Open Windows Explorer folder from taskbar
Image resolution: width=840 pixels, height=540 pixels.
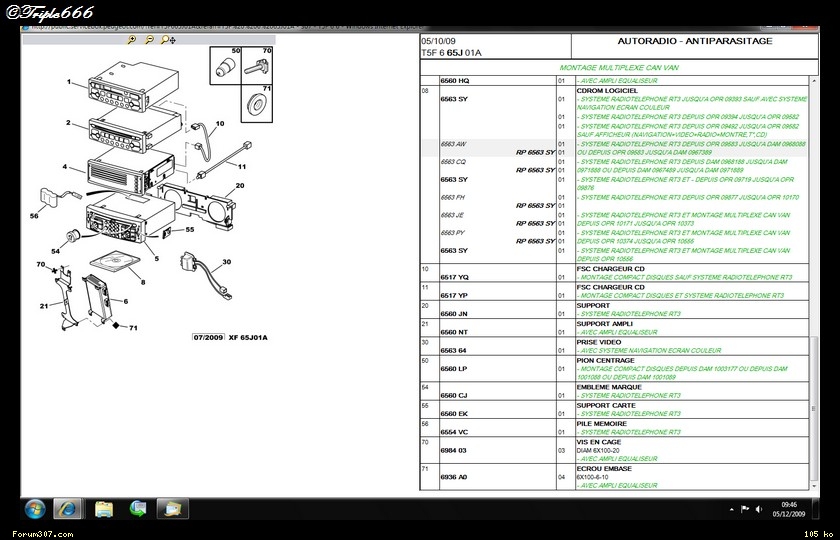[104, 508]
